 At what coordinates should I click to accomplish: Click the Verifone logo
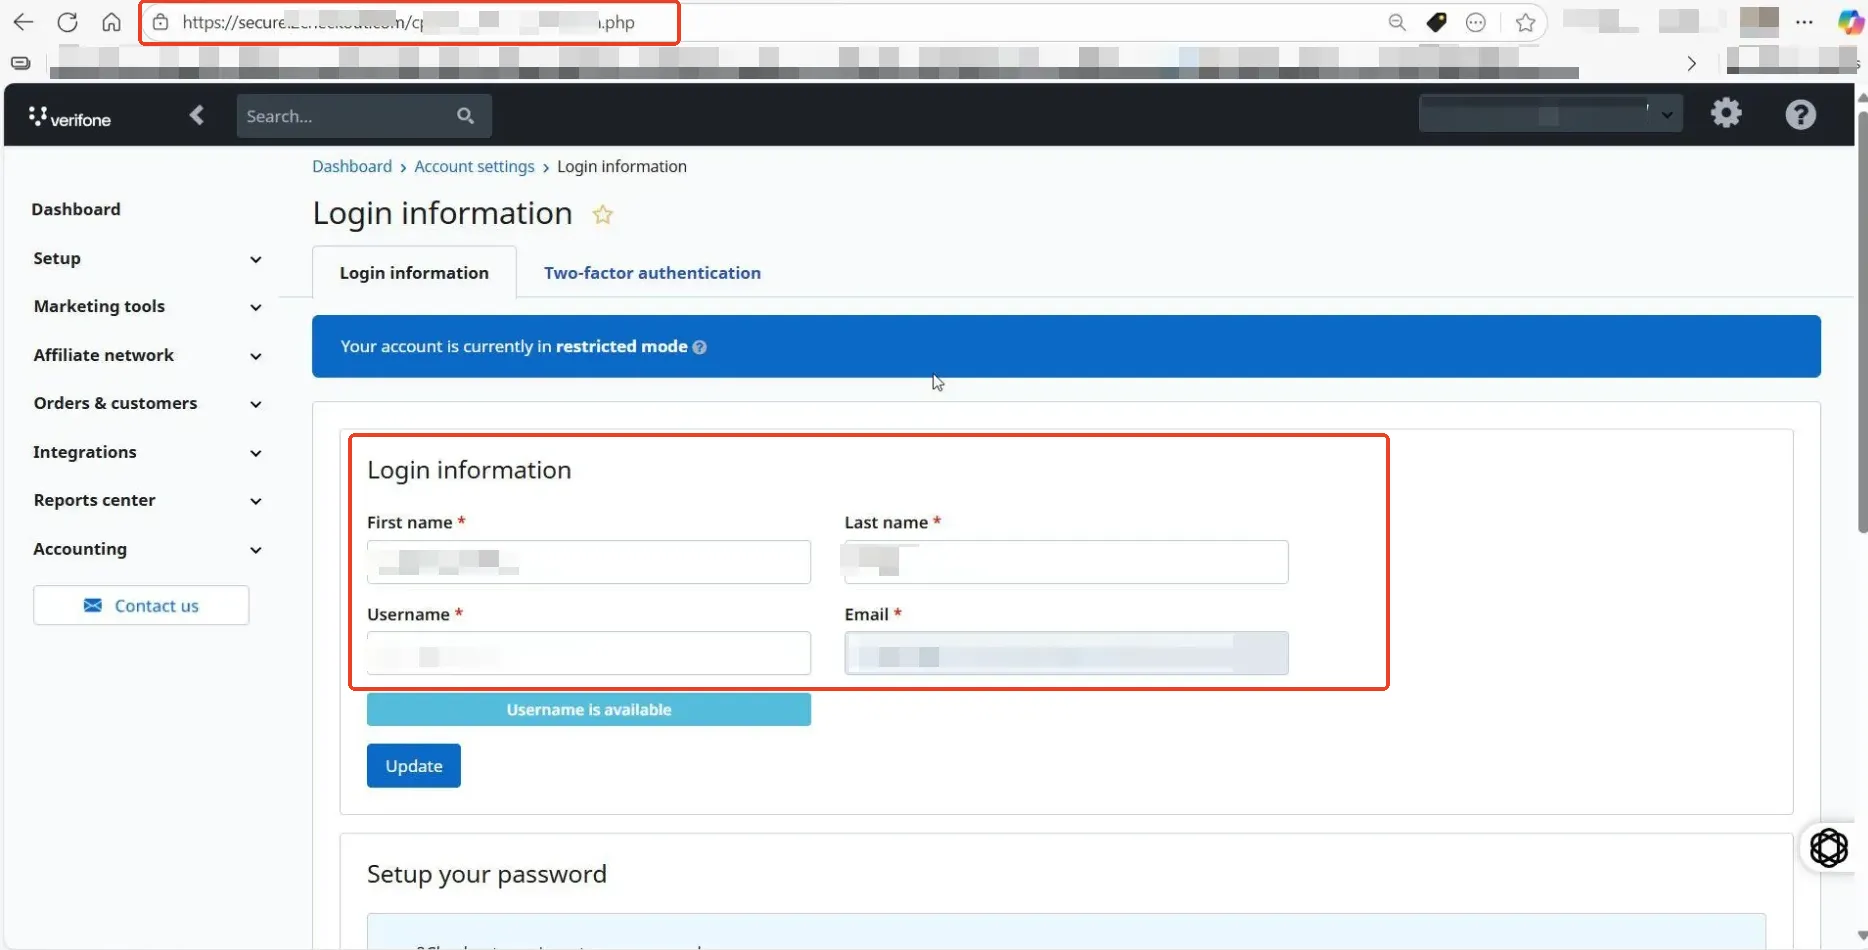click(70, 117)
